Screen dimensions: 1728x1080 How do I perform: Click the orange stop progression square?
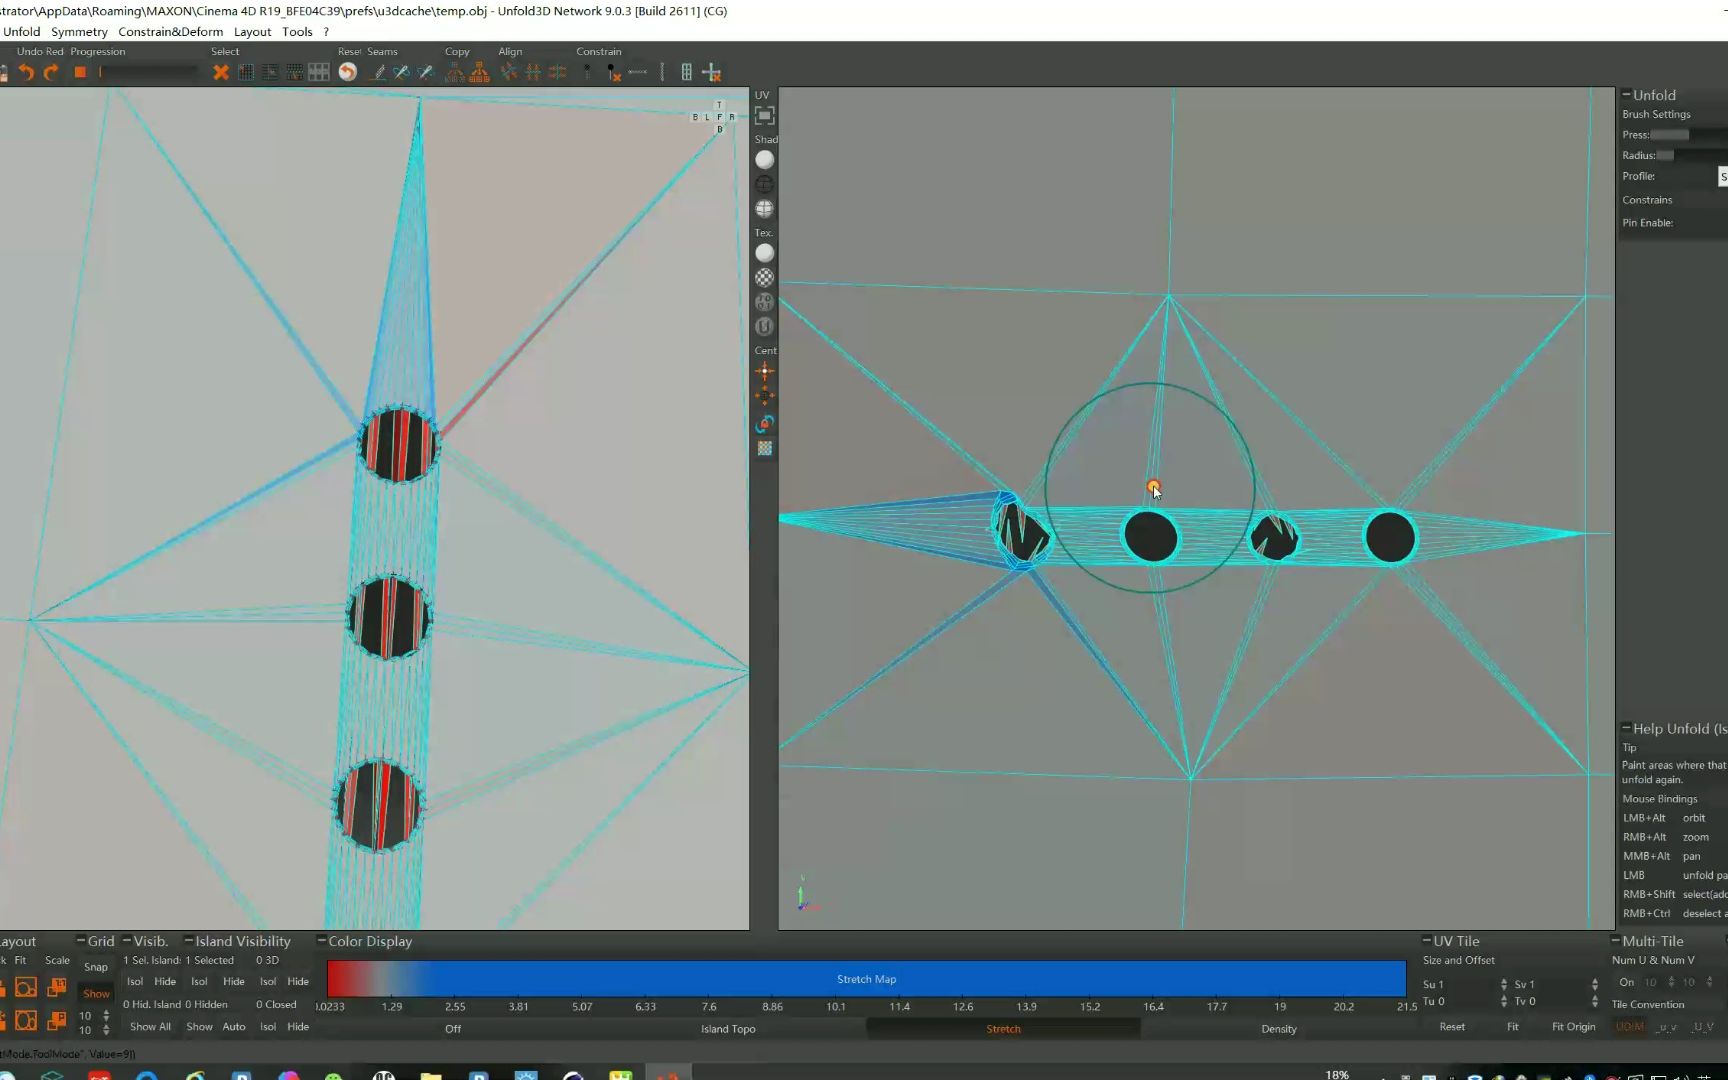tap(80, 72)
